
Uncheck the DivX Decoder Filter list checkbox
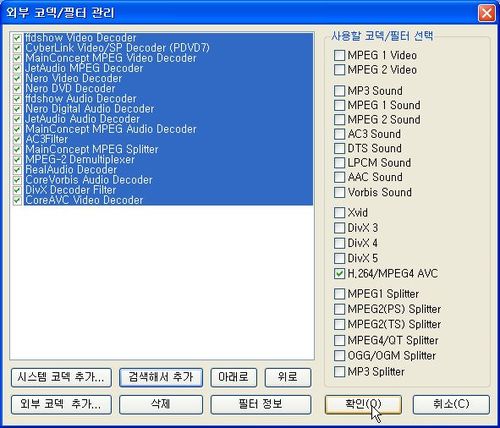(17, 190)
